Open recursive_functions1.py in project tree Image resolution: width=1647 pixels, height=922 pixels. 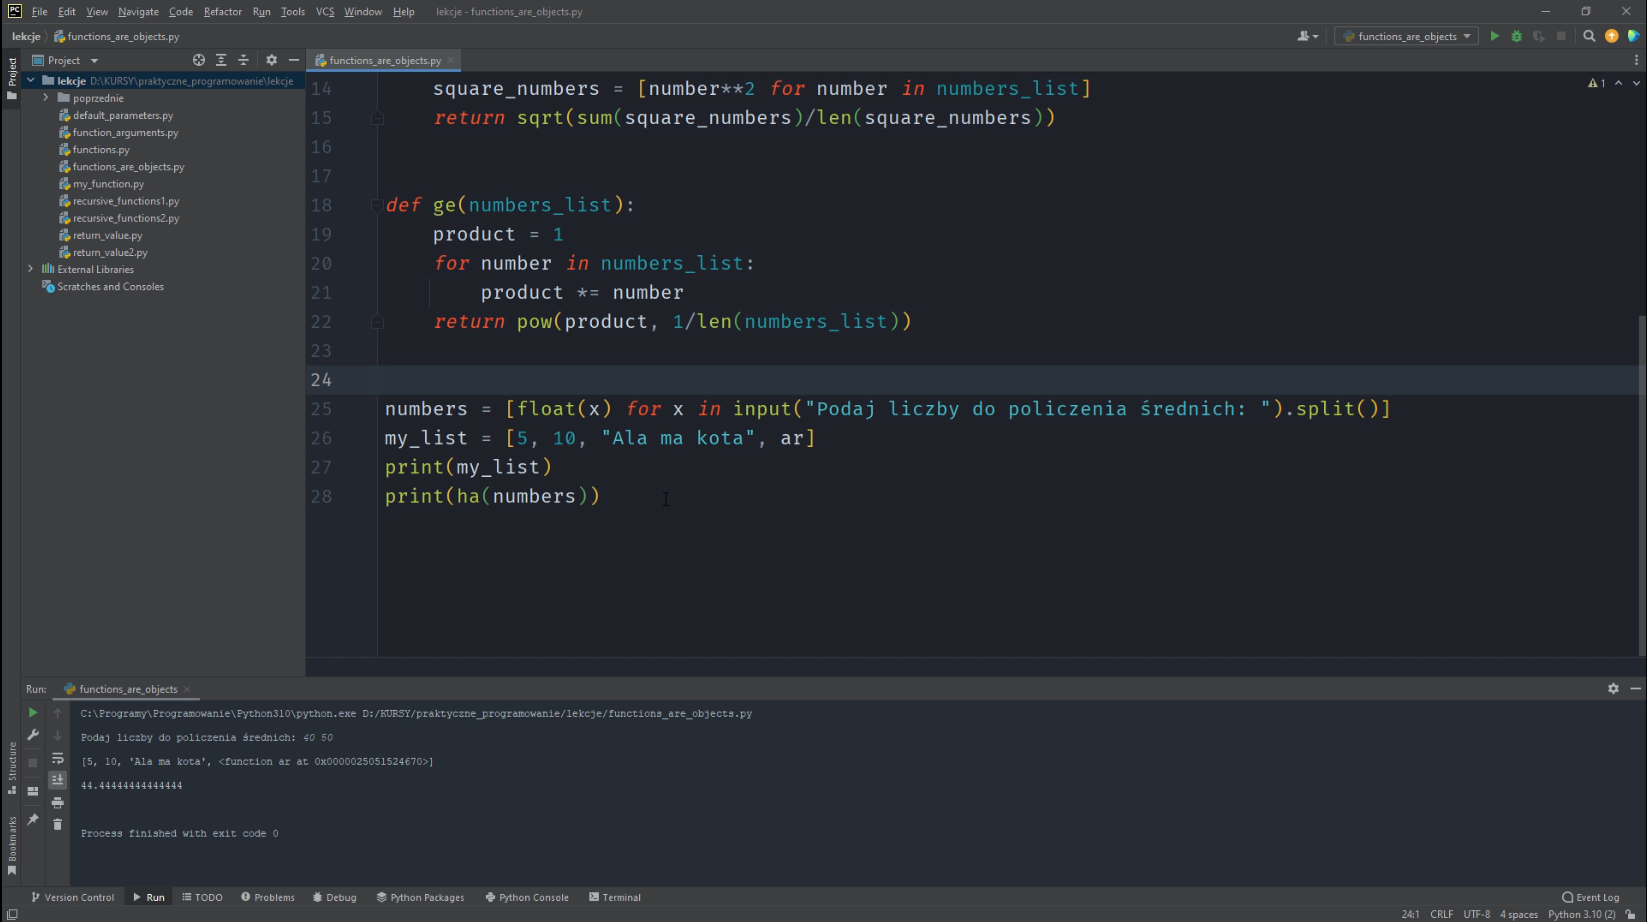click(x=125, y=201)
